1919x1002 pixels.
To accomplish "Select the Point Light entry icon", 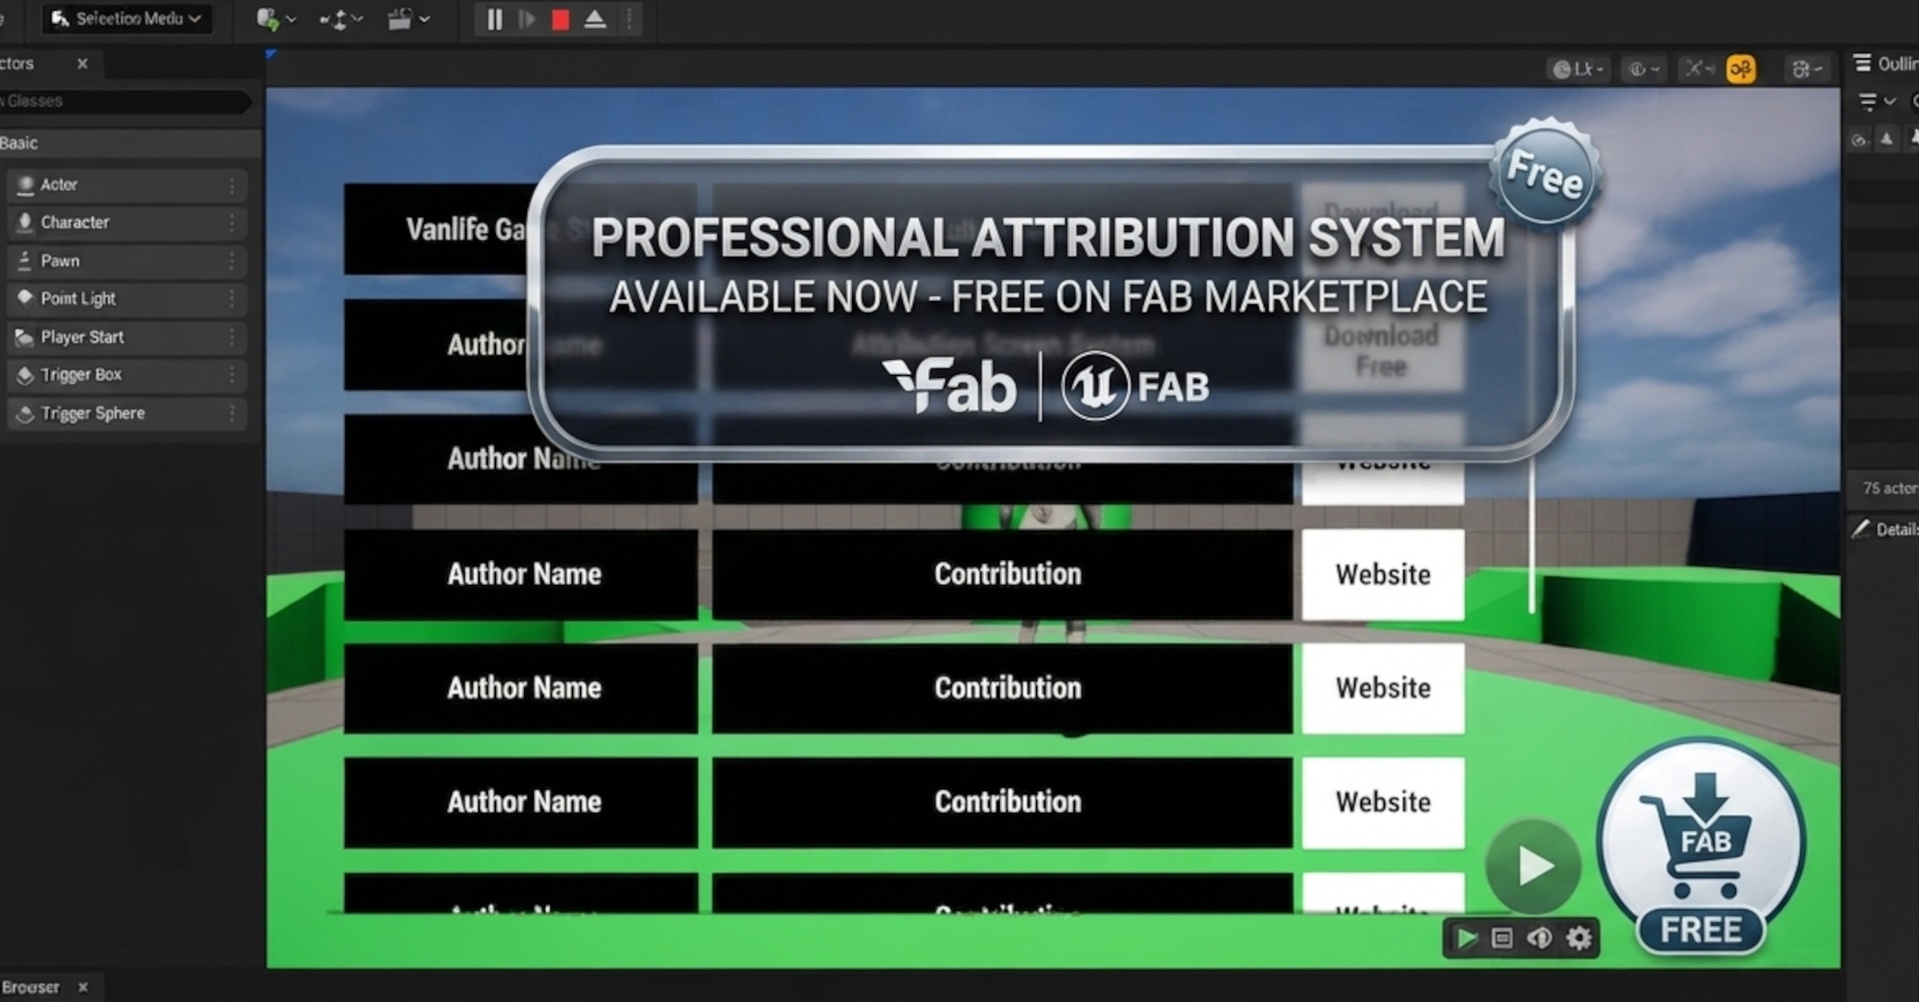I will click(26, 298).
